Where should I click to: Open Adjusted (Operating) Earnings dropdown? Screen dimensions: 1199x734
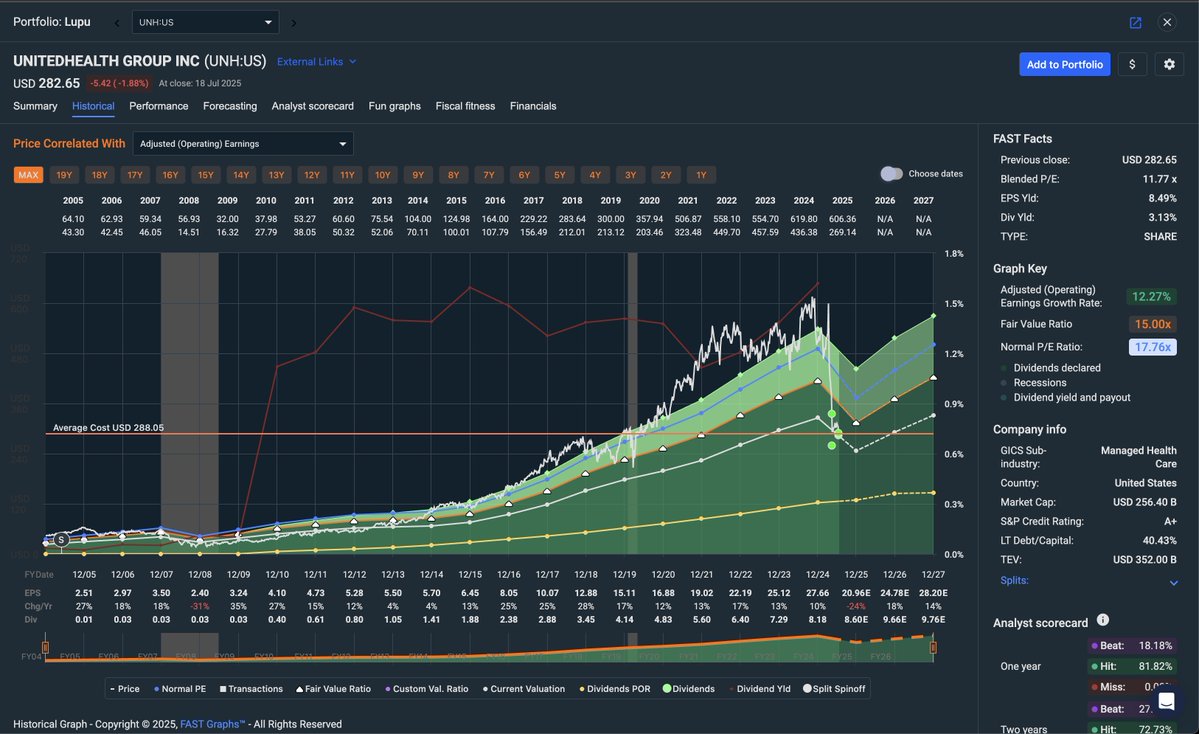pos(242,144)
